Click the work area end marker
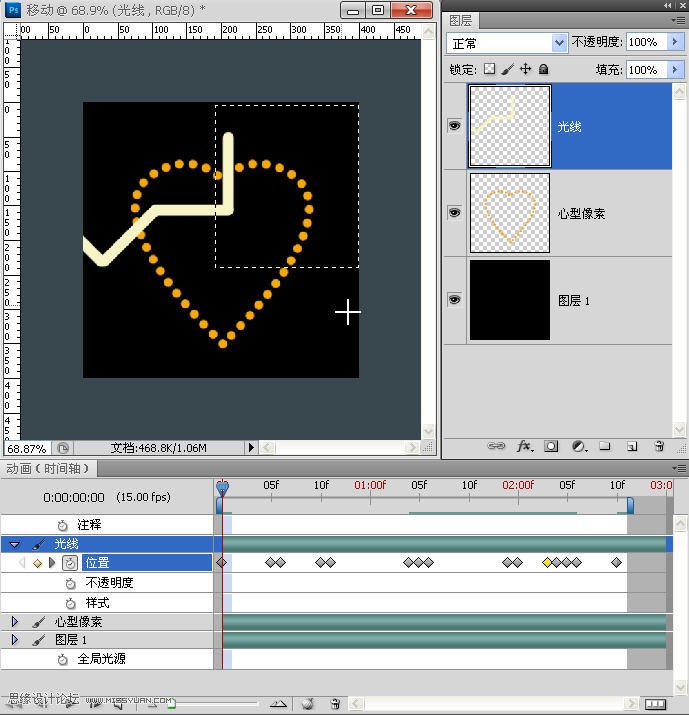Screen dimensions: 689x715 point(630,506)
